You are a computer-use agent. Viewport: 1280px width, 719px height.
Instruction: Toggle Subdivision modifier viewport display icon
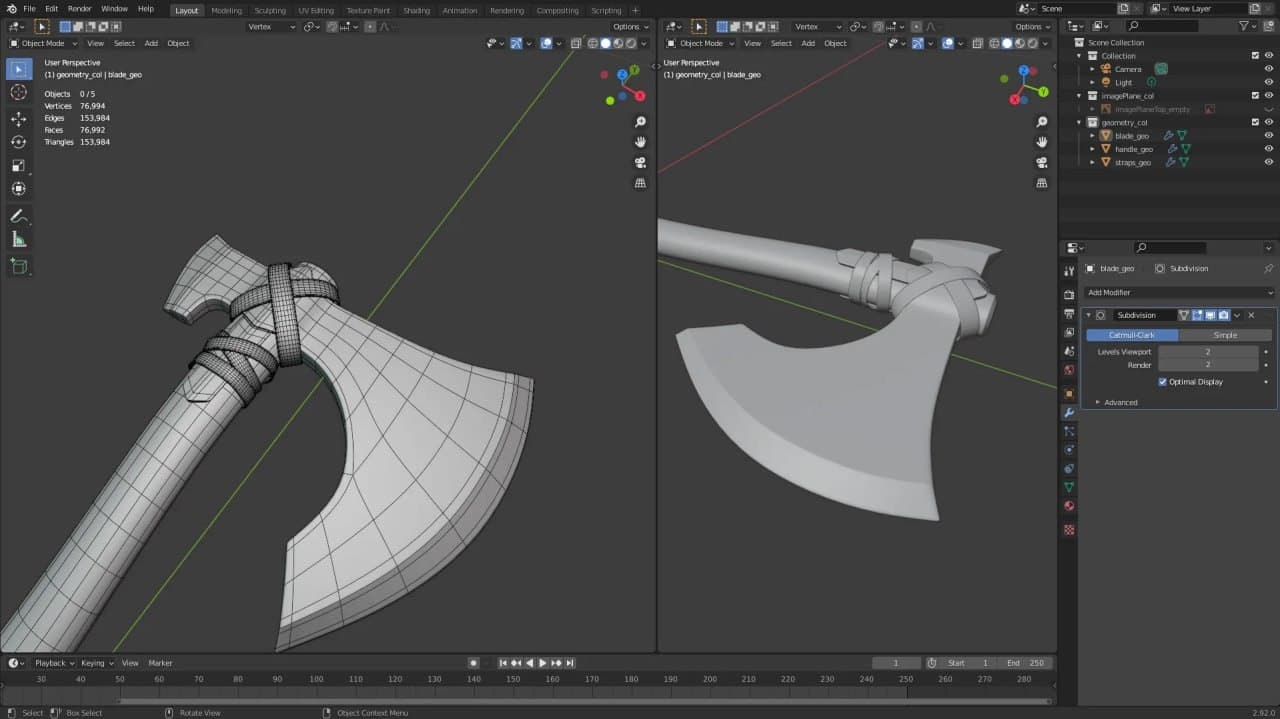1210,315
